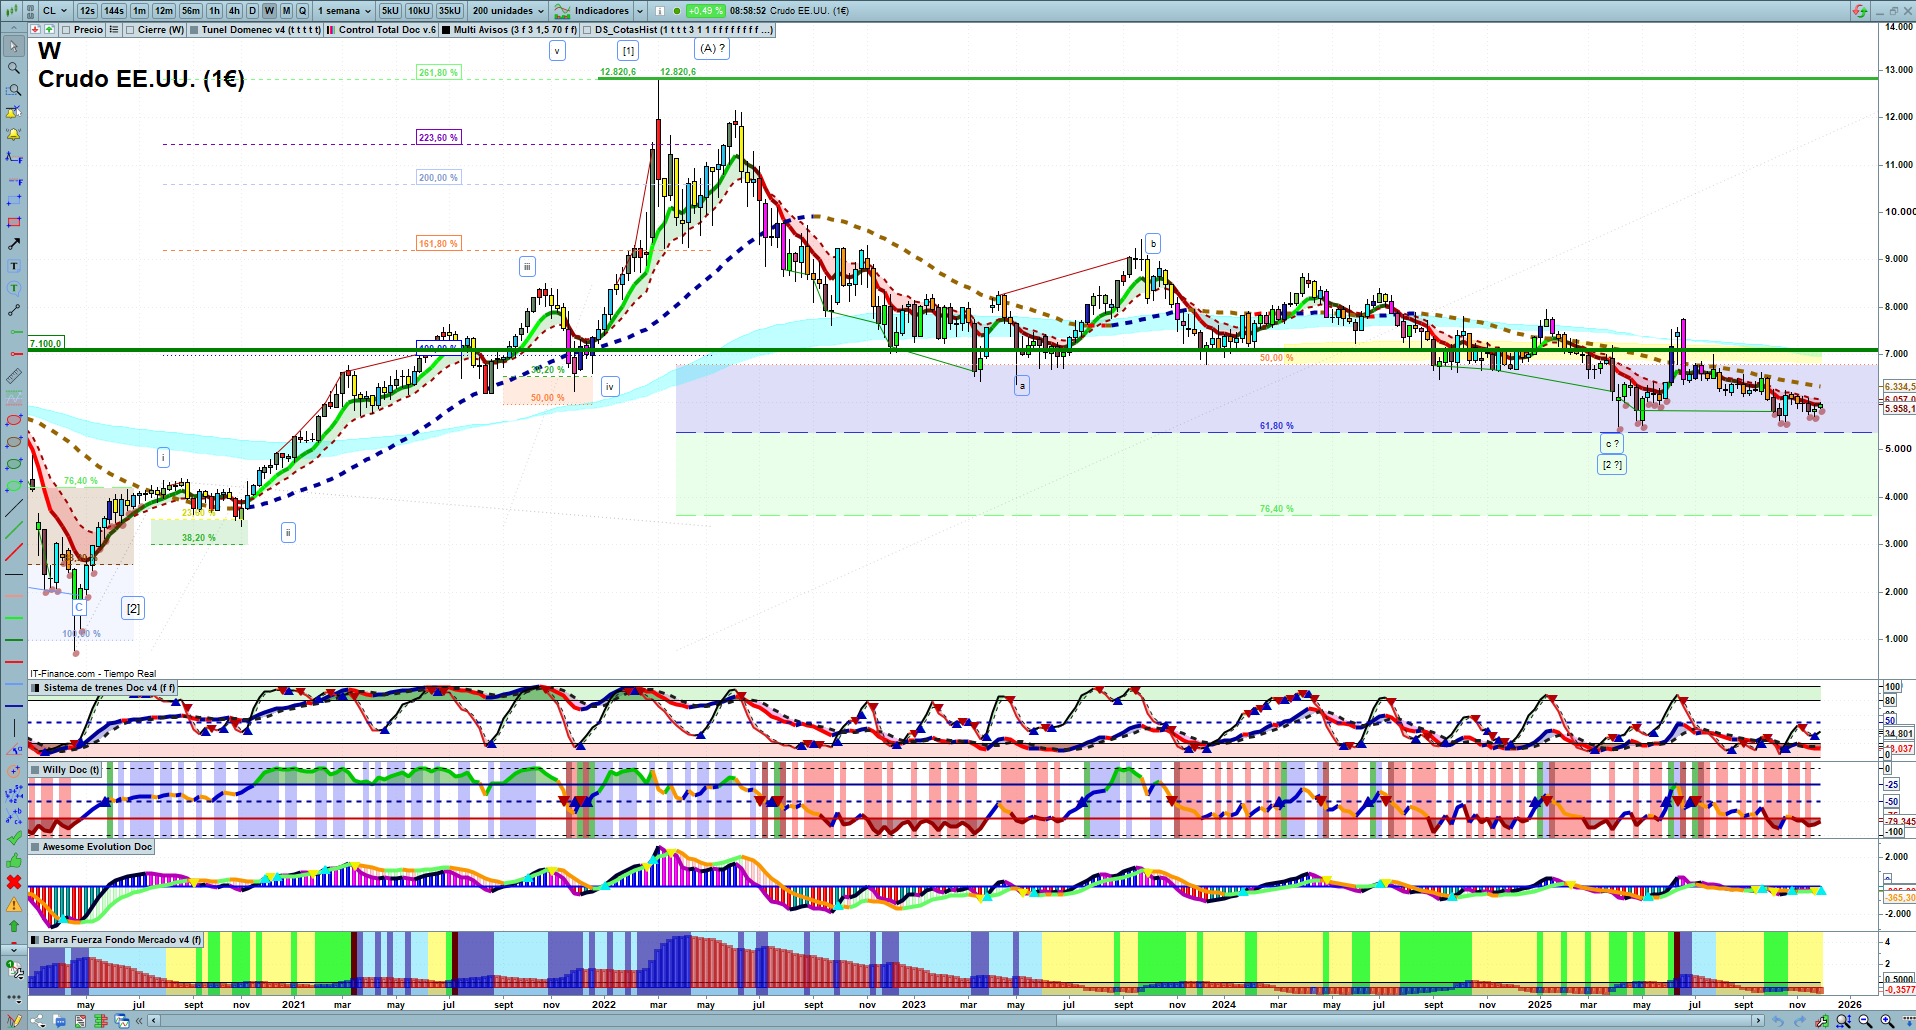Pick the zoom area selection tool
The width and height of the screenshot is (1916, 1030).
(14, 90)
